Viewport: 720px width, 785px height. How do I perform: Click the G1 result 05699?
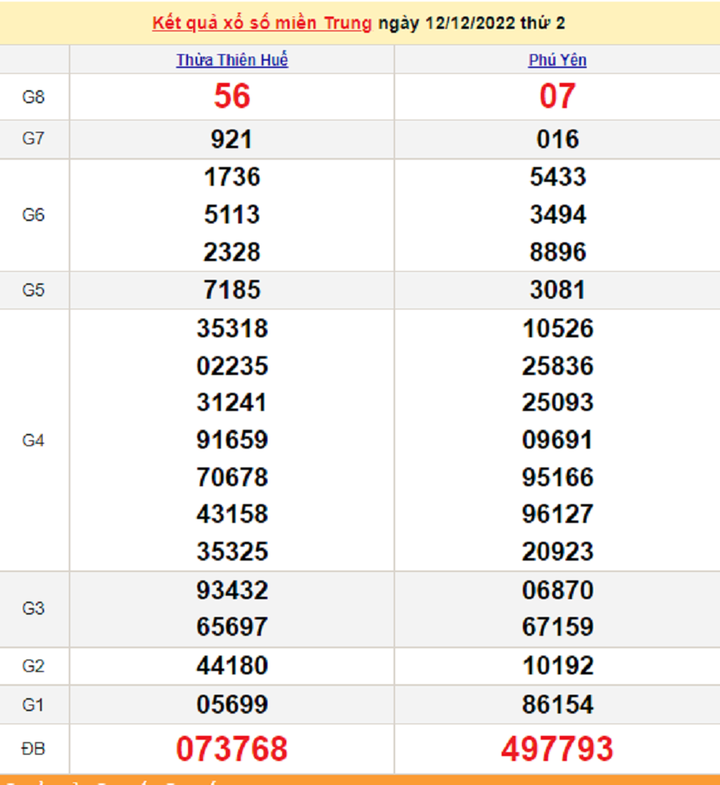pos(232,703)
